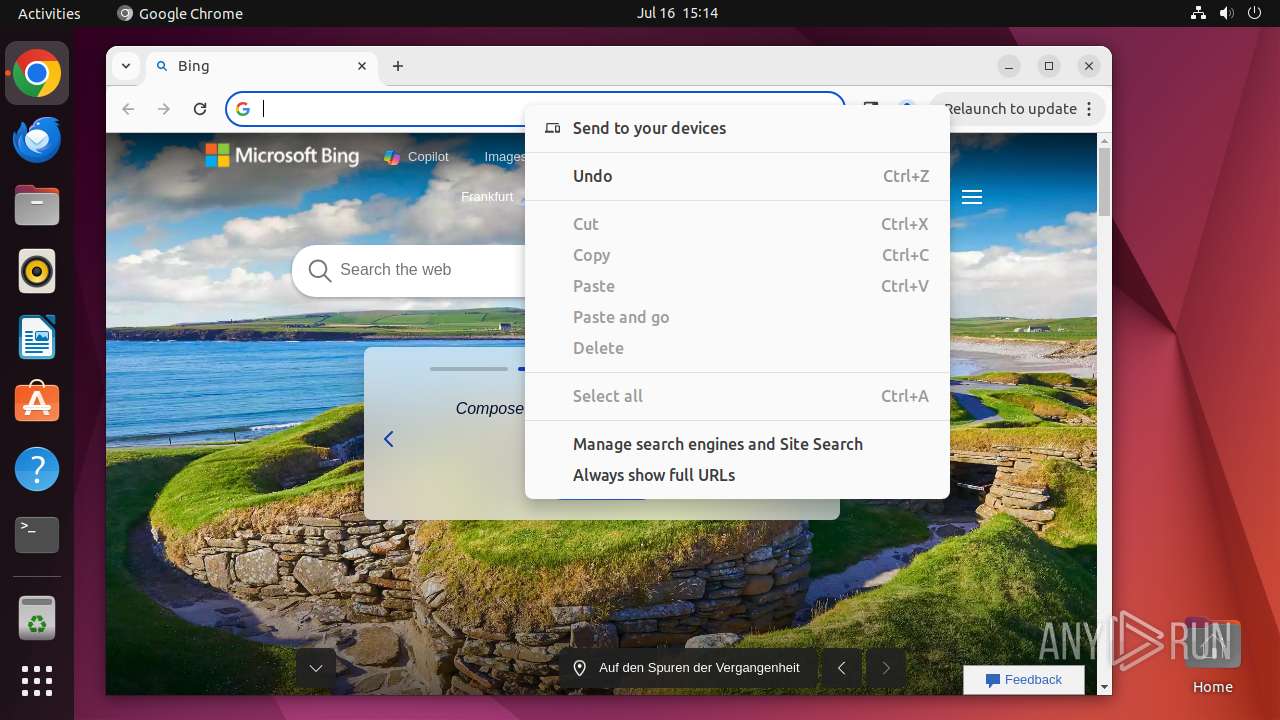Go forward with browser forward arrow
1280x720 pixels.
164,109
